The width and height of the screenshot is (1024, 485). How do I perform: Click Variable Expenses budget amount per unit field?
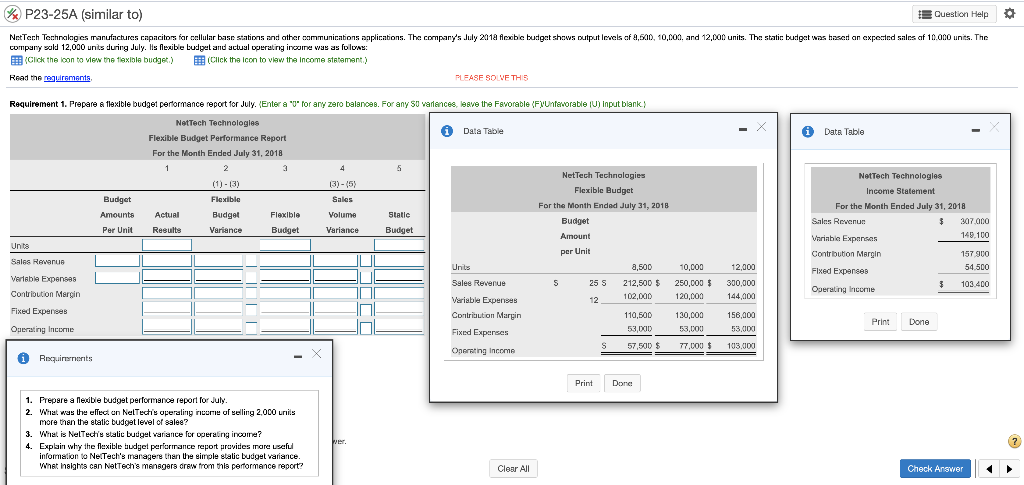coord(118,277)
